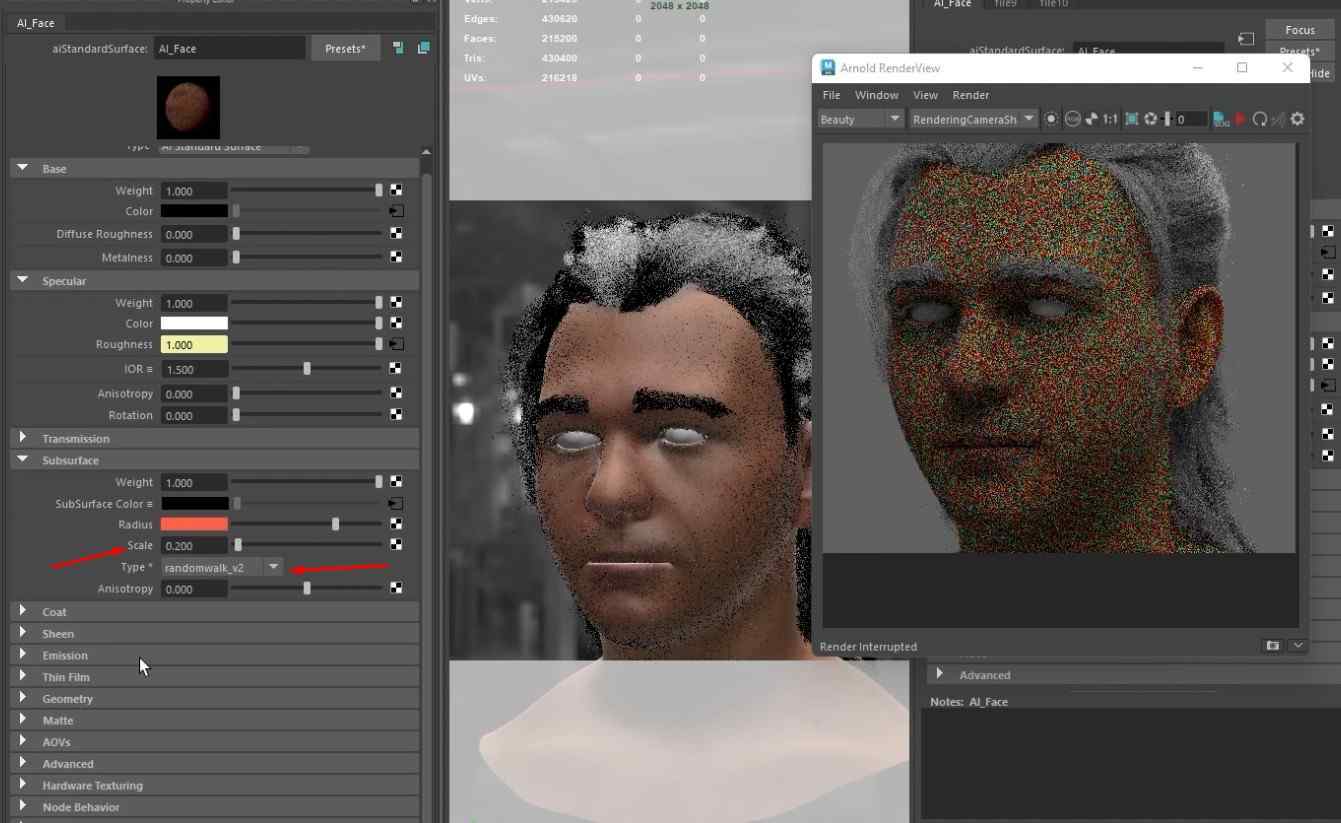Open the connected map on Specular Roughness
Viewport: 1341px width, 823px height.
(x=396, y=344)
